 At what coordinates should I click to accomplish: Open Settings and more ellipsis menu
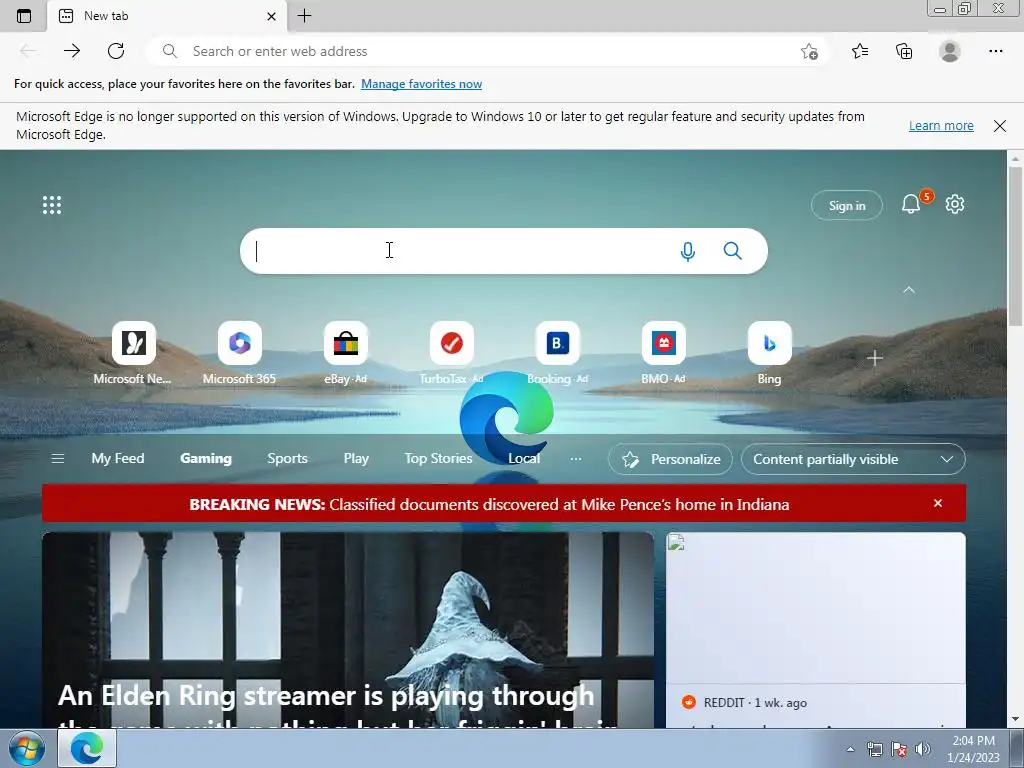(995, 51)
